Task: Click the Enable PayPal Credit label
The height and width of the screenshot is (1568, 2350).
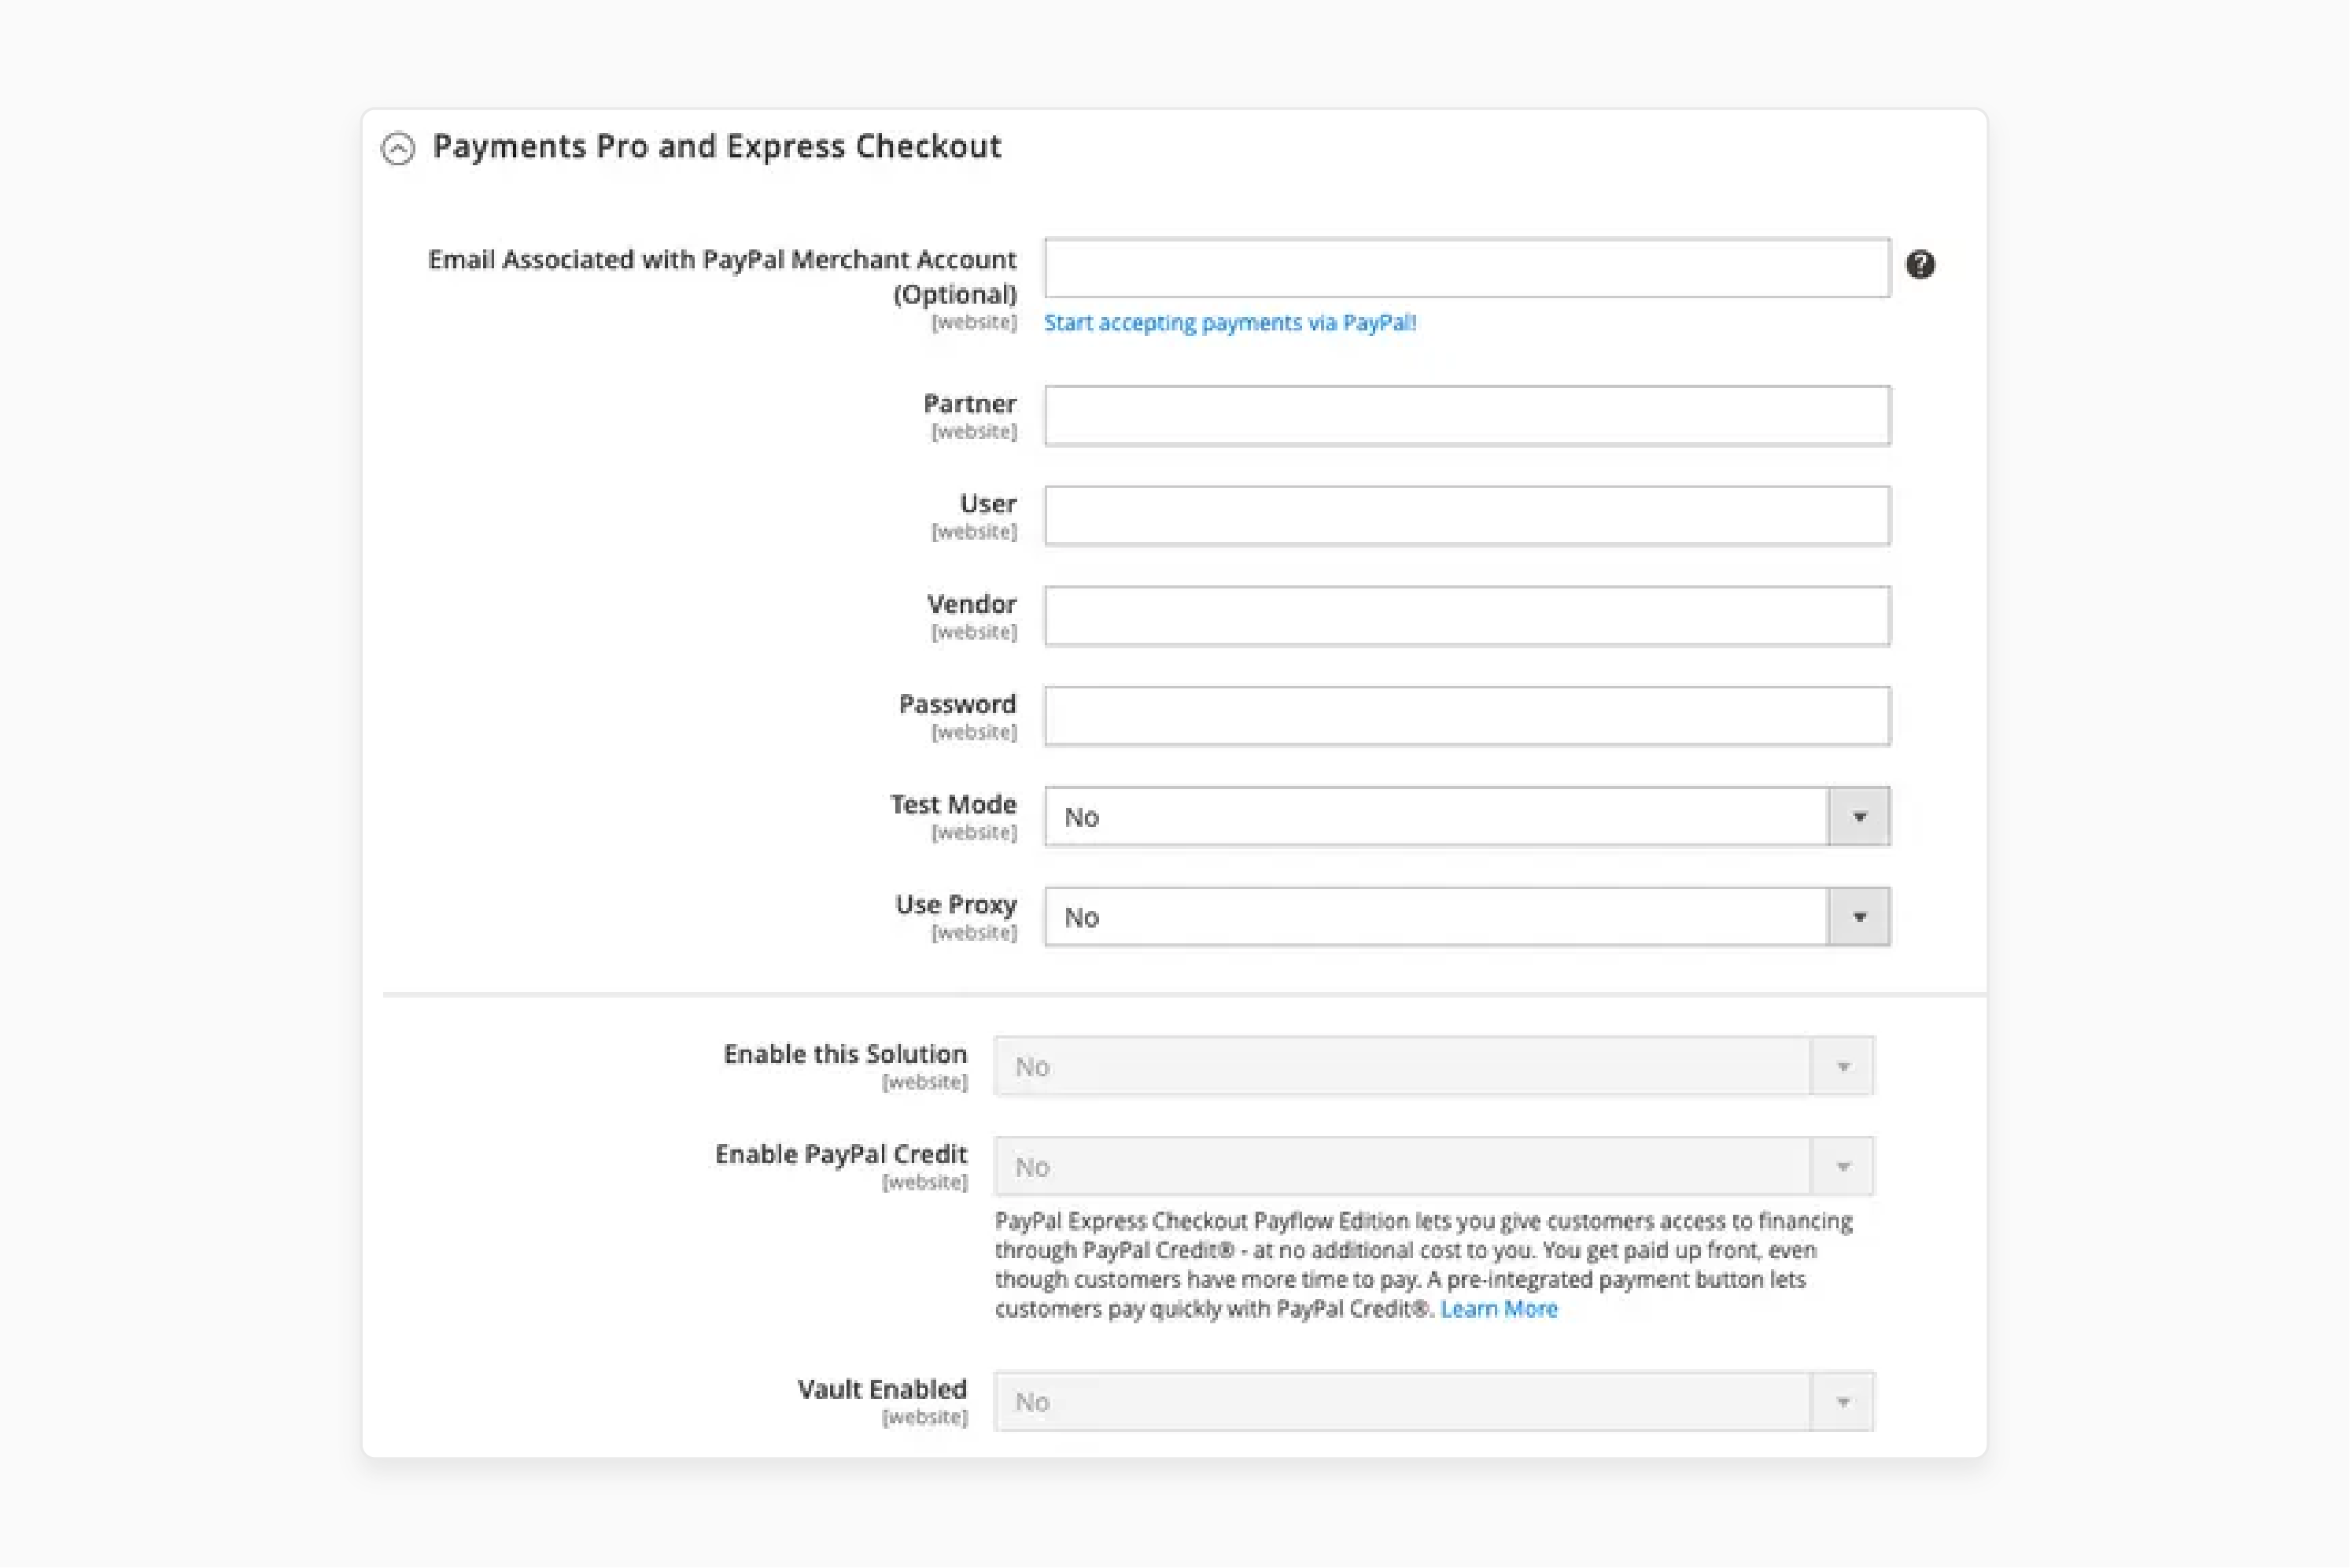Action: coord(841,1154)
